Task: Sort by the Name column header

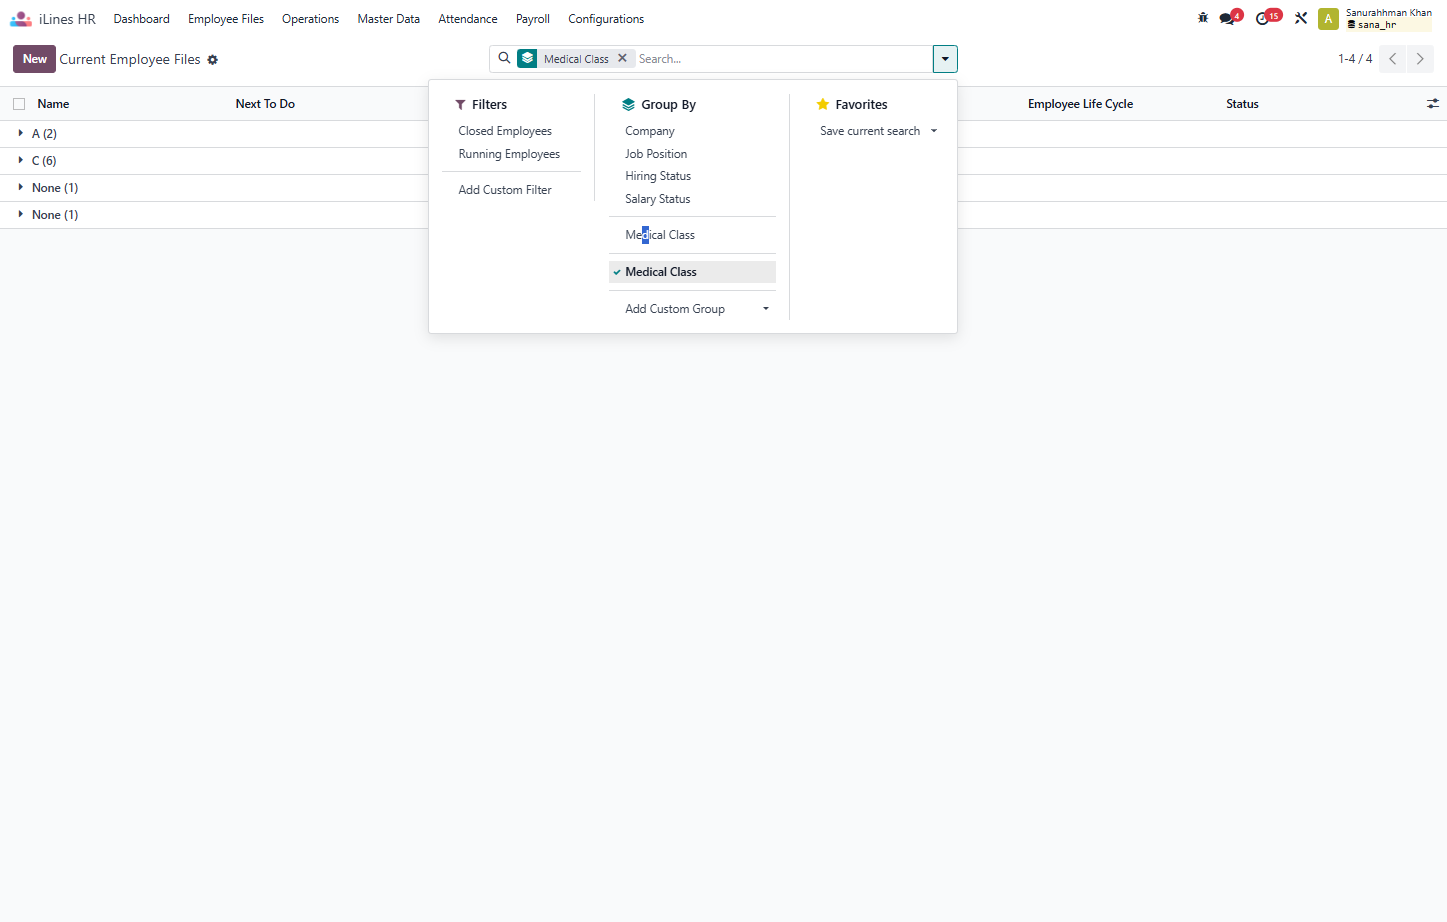Action: 53,104
